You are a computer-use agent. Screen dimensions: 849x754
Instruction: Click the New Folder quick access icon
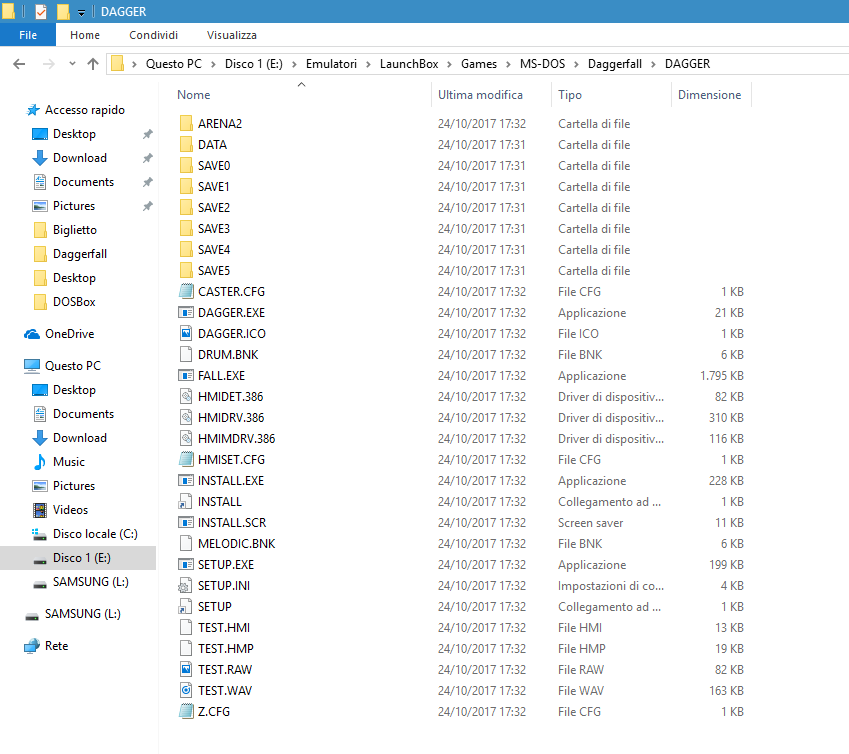[63, 11]
